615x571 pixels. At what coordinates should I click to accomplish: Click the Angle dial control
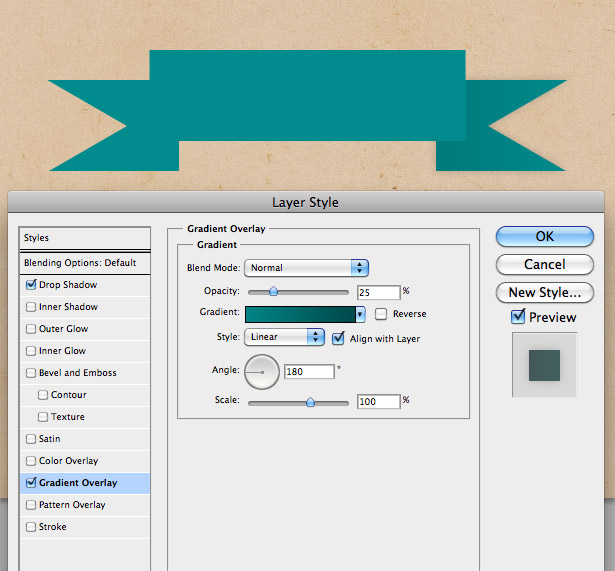(x=262, y=372)
